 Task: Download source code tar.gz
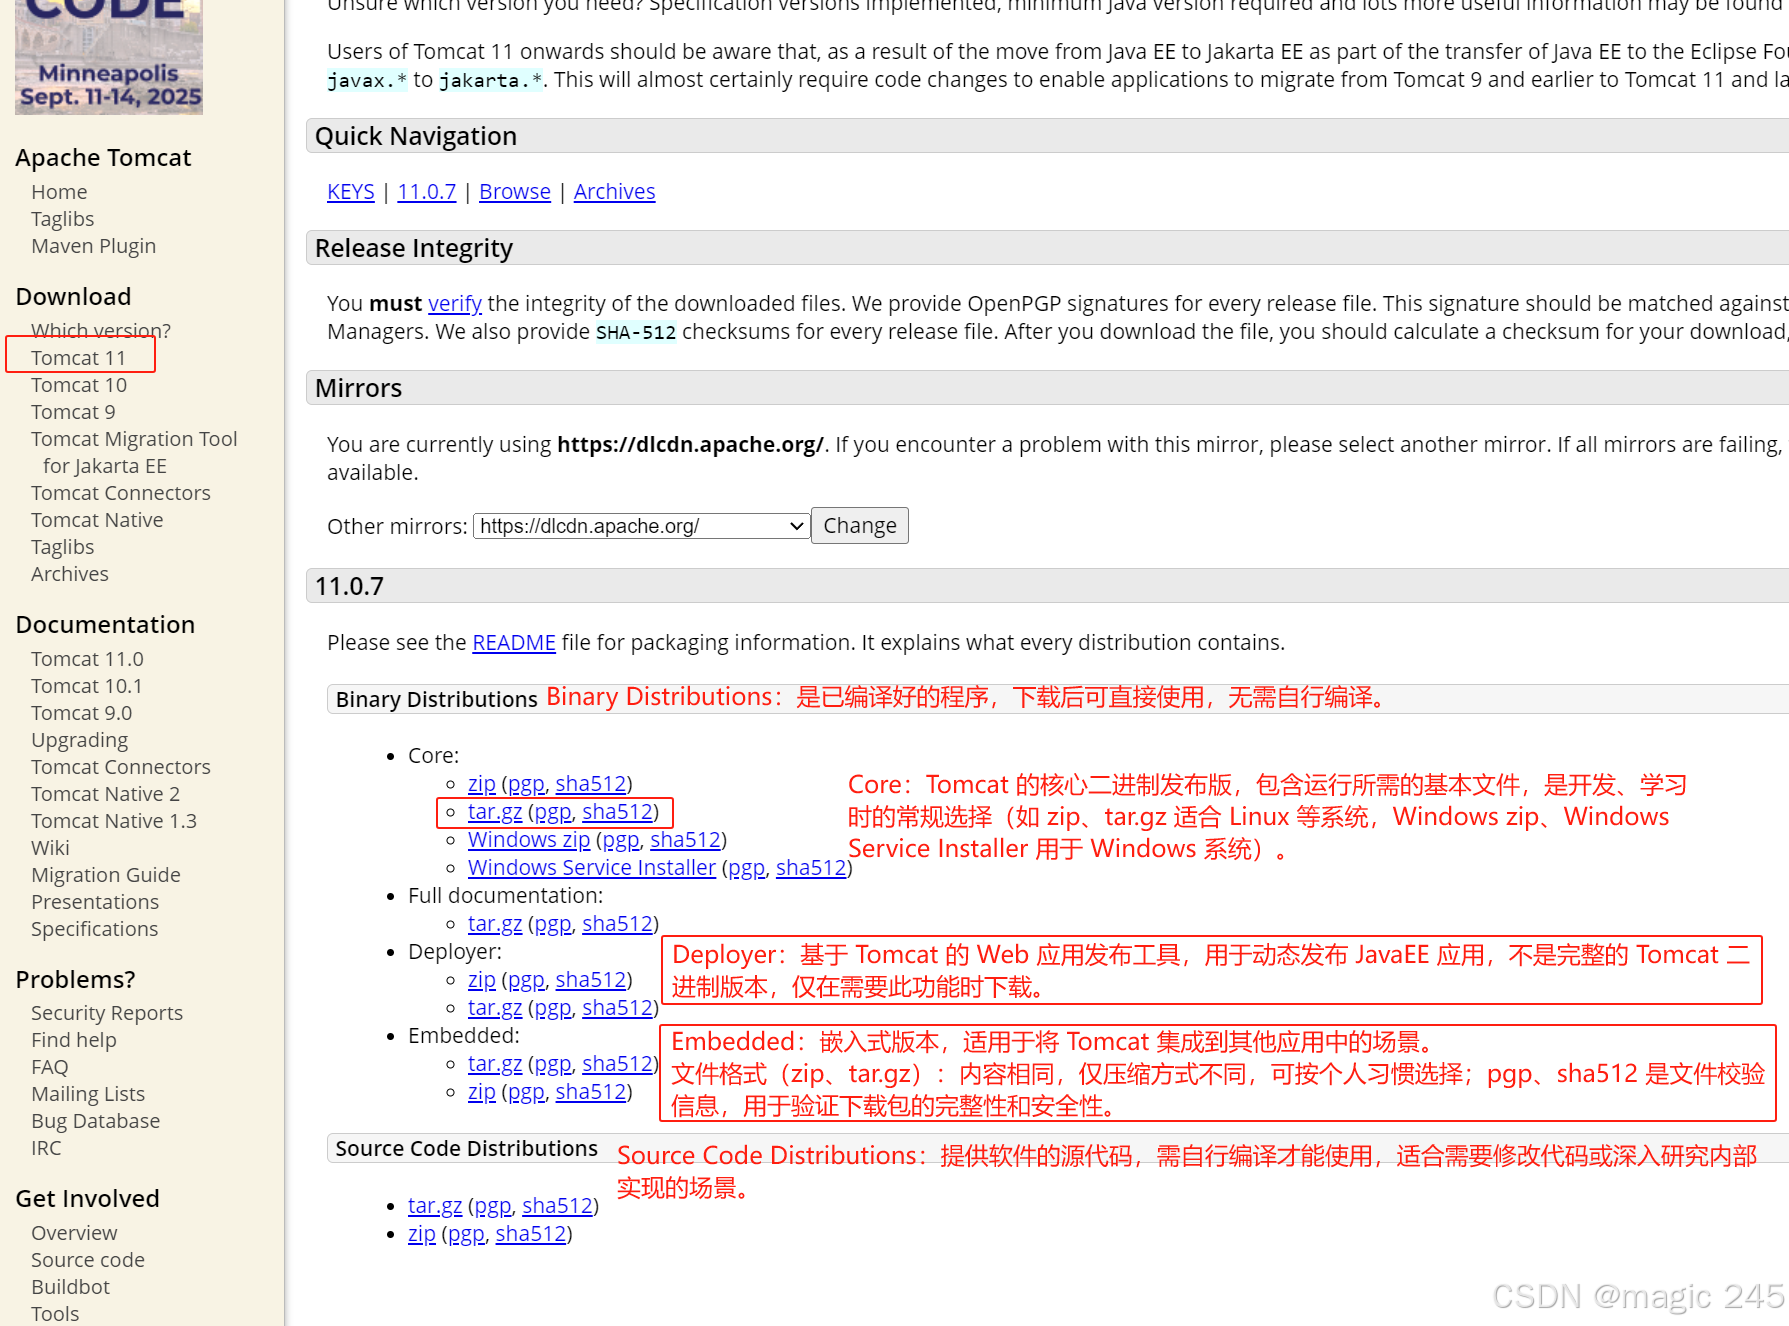coord(435,1206)
